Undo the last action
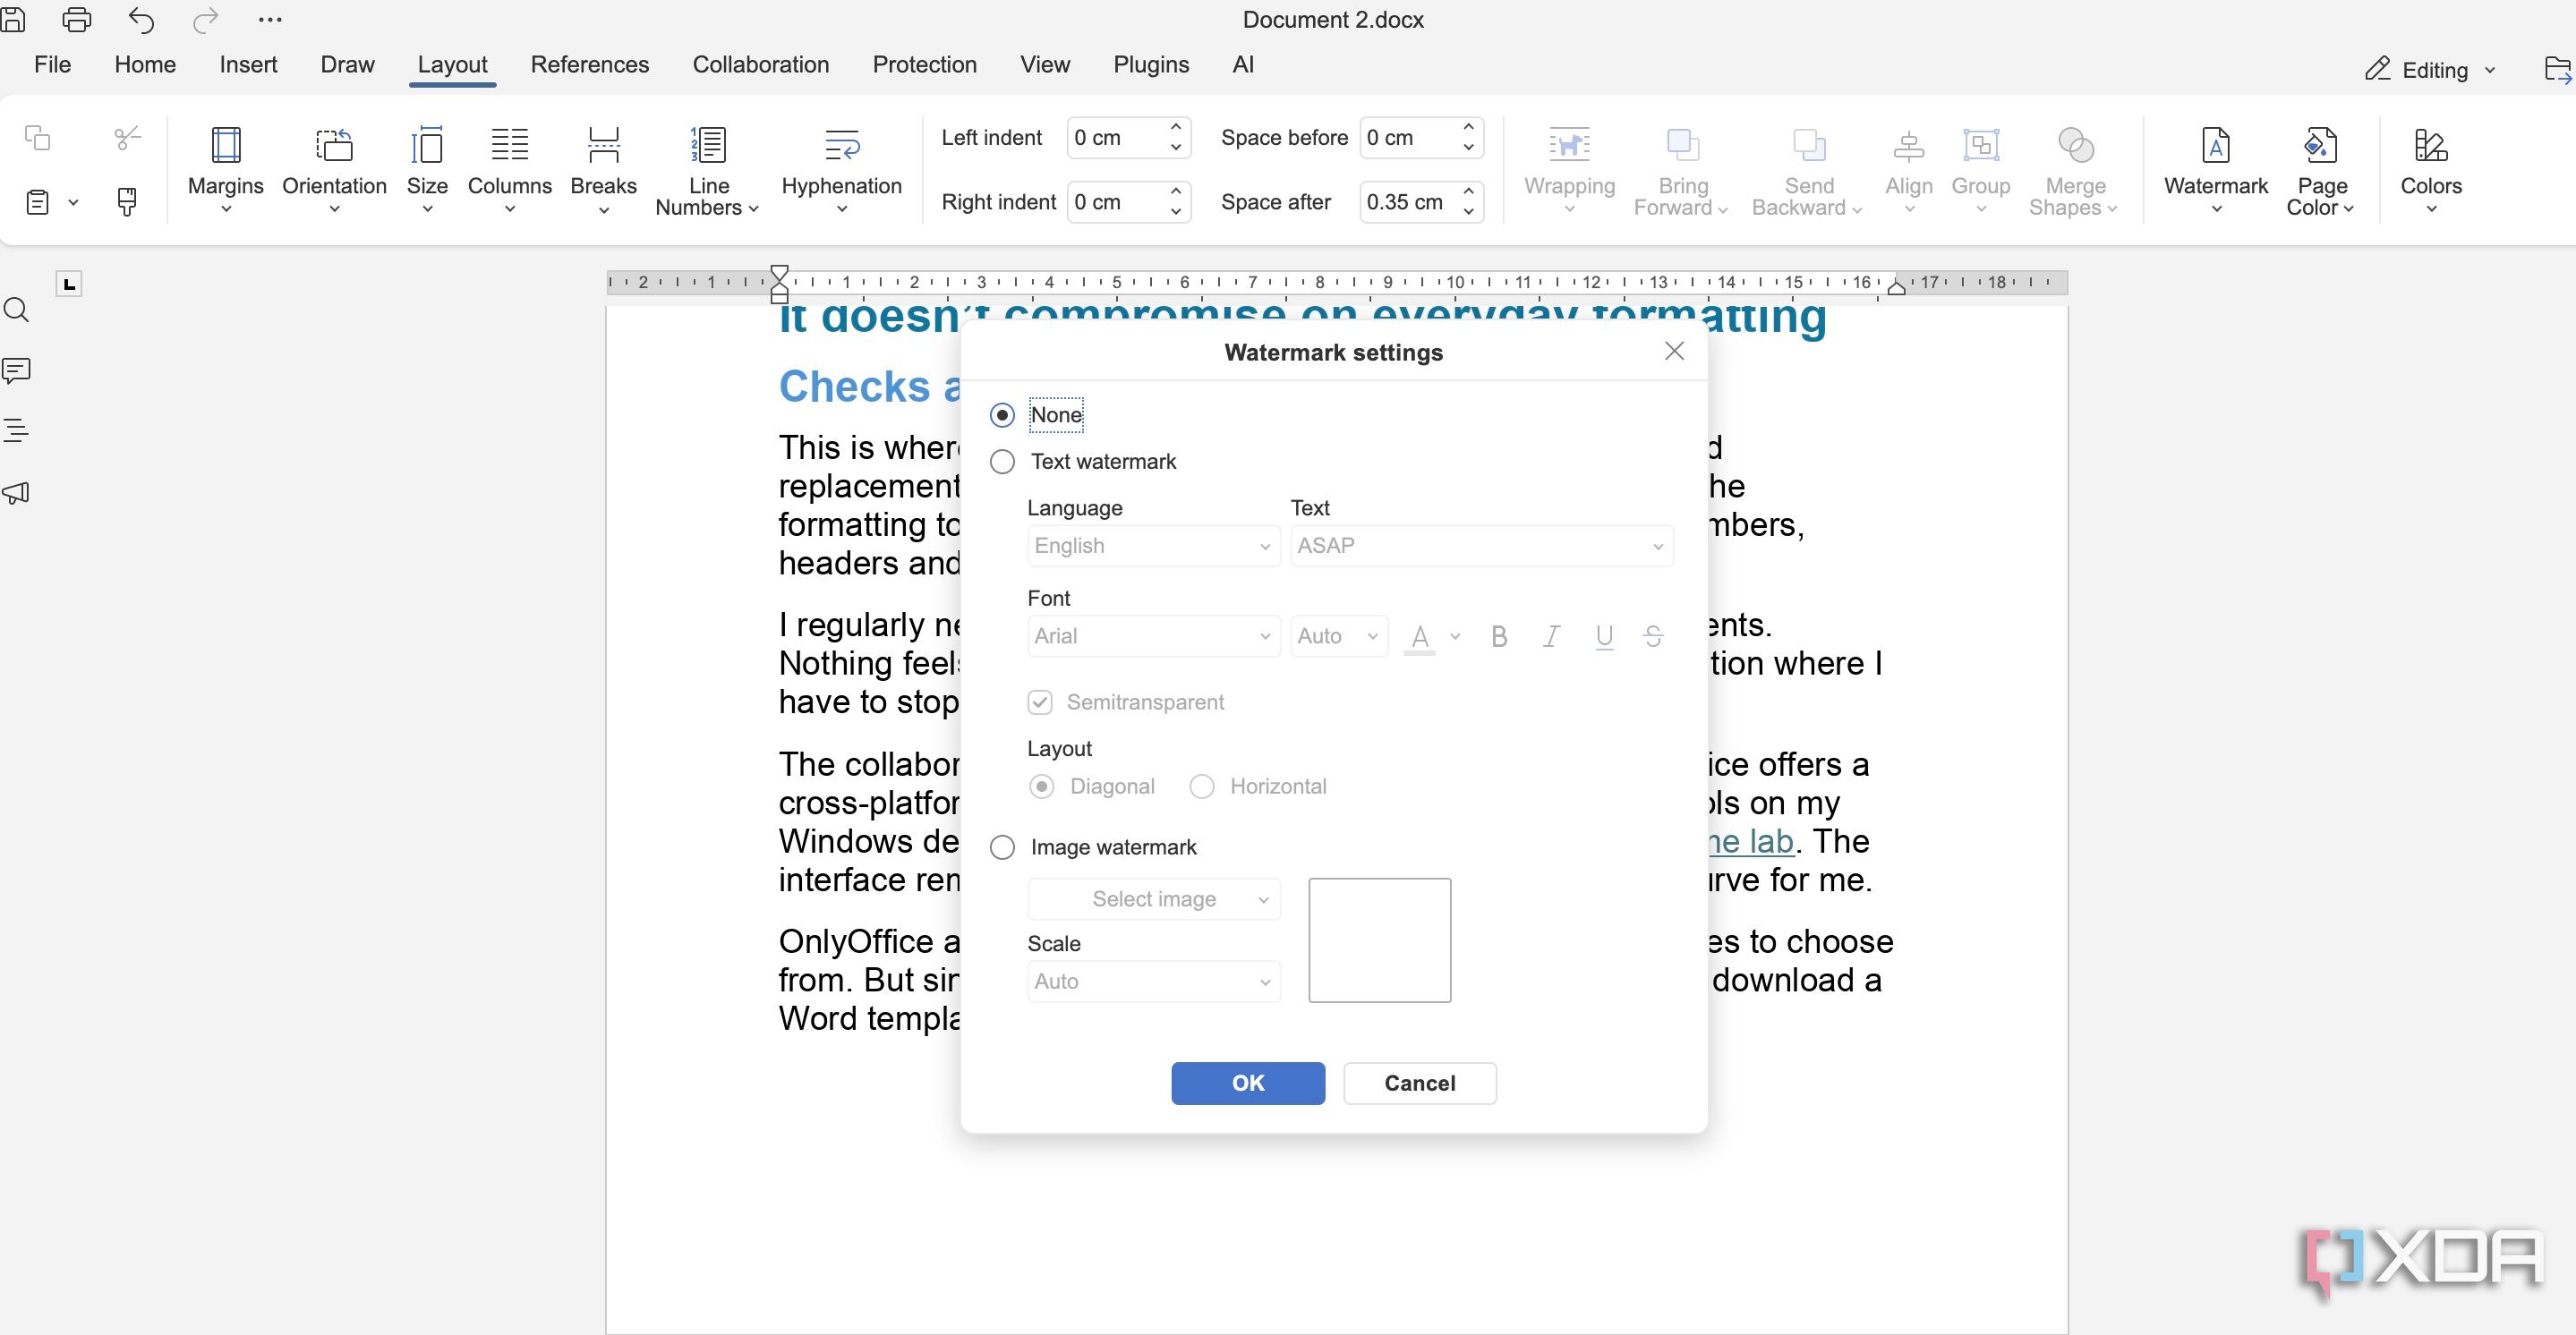This screenshot has width=2576, height=1335. tap(141, 20)
